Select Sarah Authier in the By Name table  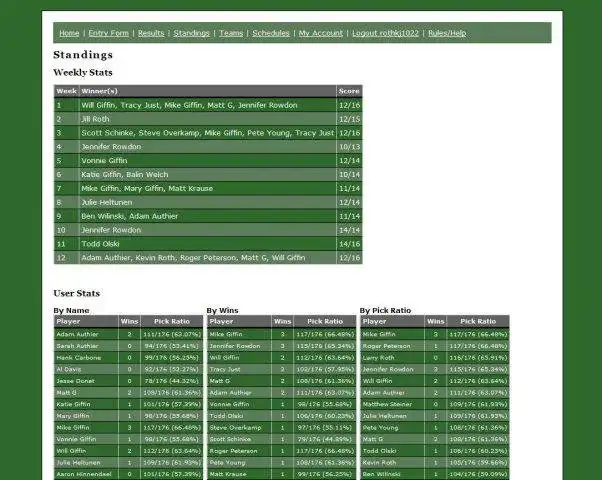click(x=77, y=346)
